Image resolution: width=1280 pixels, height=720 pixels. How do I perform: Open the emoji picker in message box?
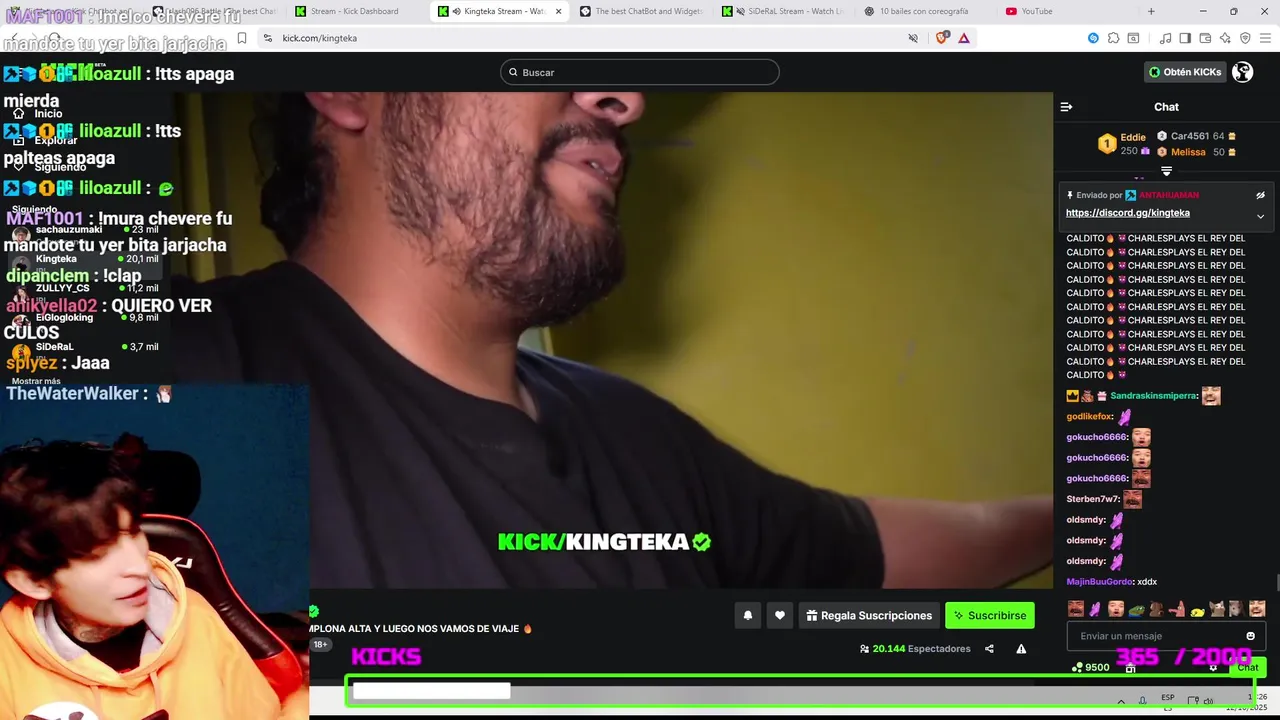[x=1250, y=636]
